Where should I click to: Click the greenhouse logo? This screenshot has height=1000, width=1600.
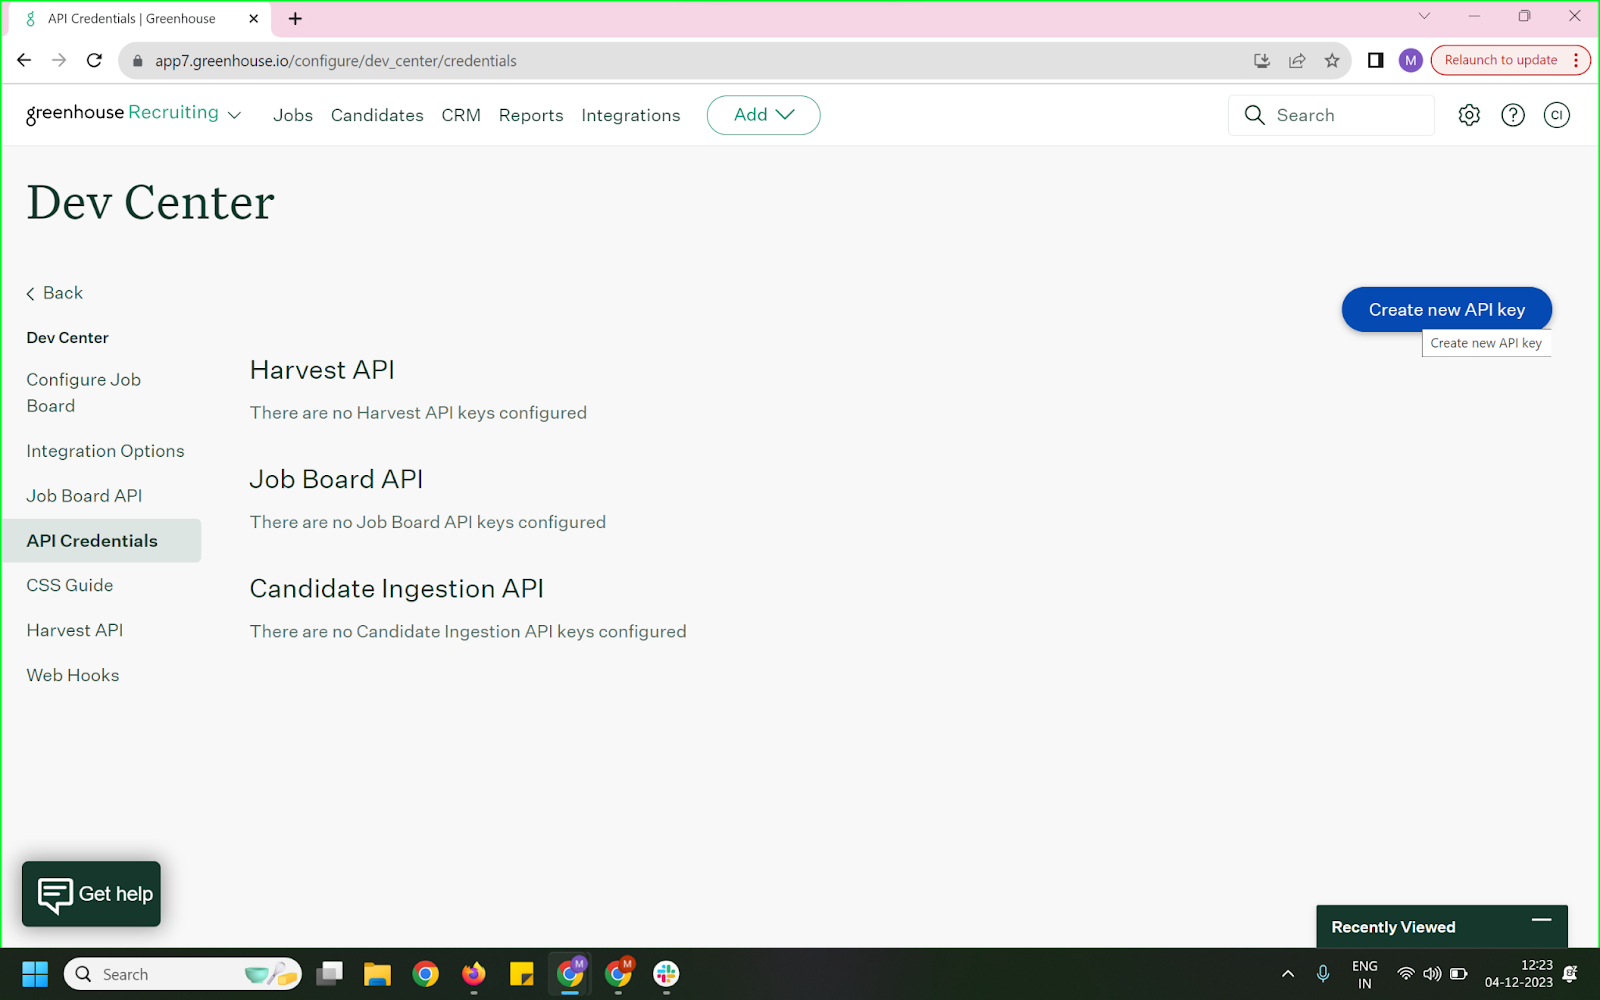coord(122,113)
